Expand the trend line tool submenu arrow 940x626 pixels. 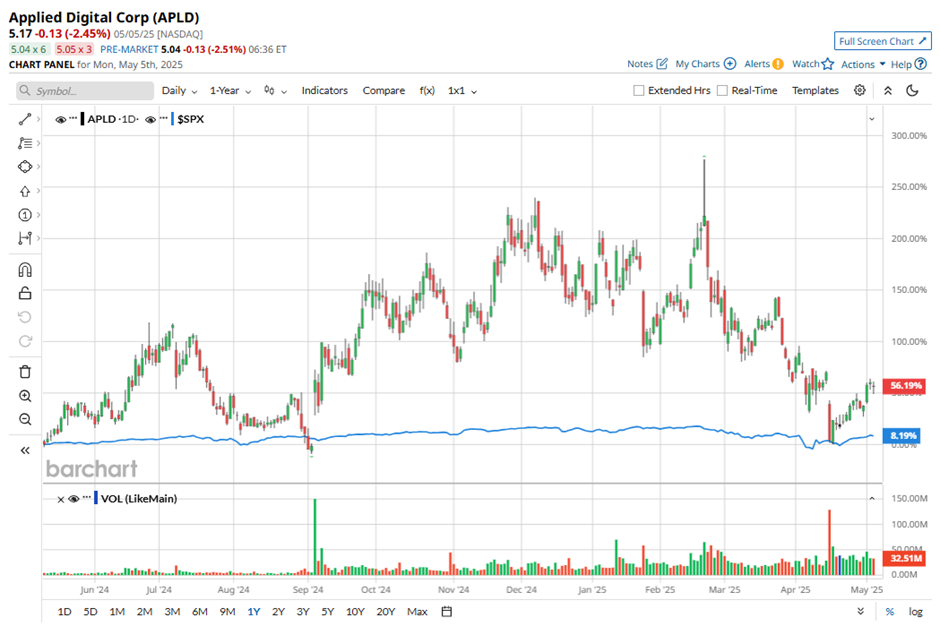pyautogui.click(x=38, y=119)
